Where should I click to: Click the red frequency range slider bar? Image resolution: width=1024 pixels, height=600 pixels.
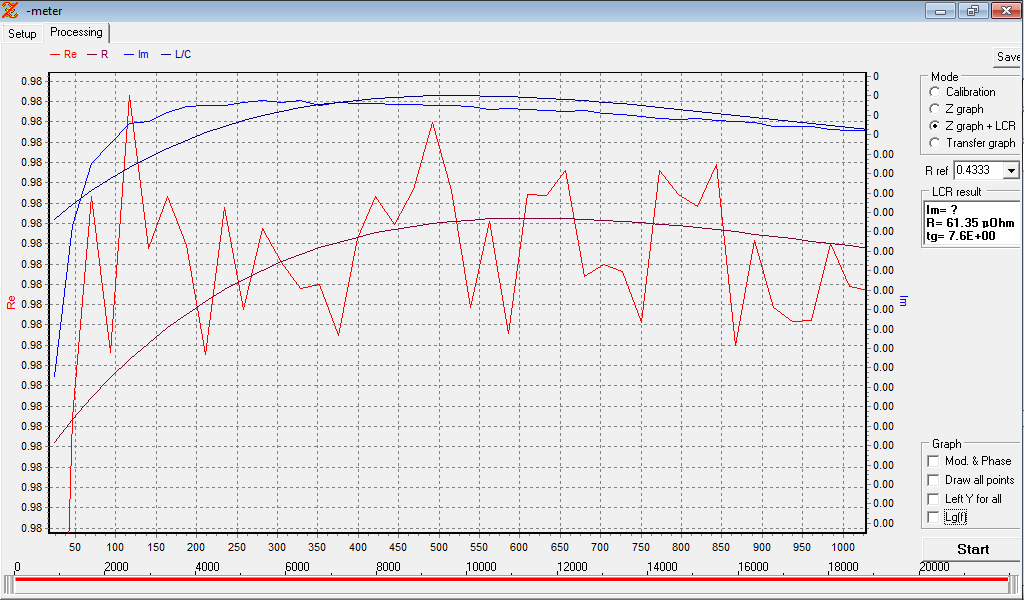(511, 579)
